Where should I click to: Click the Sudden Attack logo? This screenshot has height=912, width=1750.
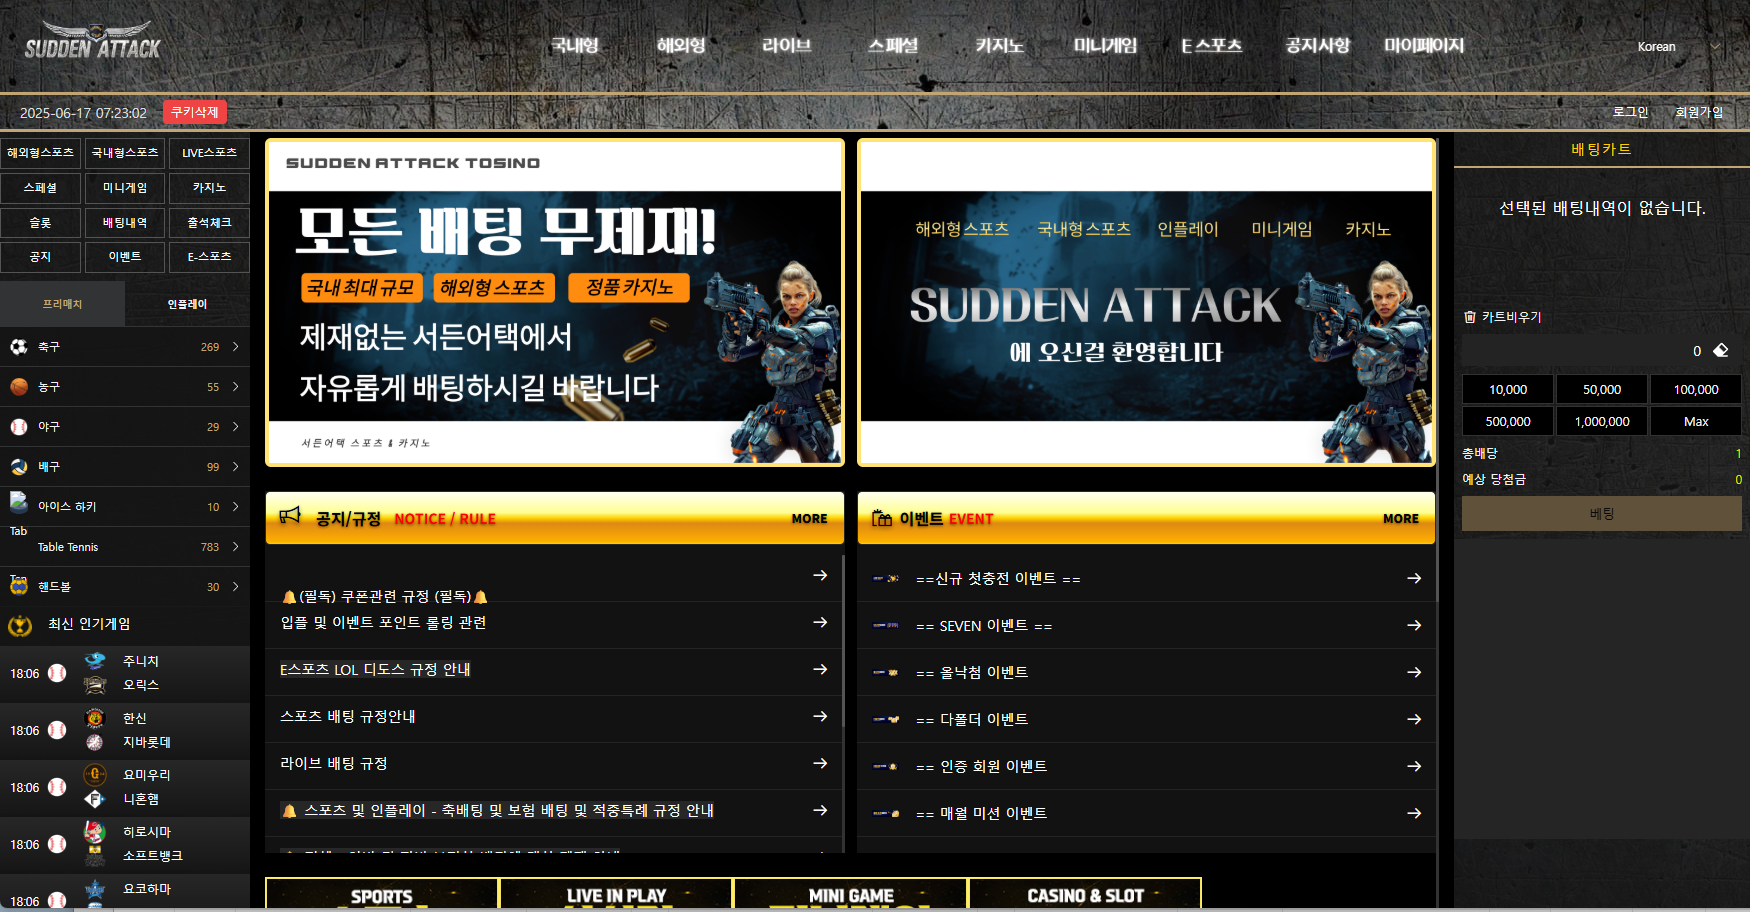(92, 41)
